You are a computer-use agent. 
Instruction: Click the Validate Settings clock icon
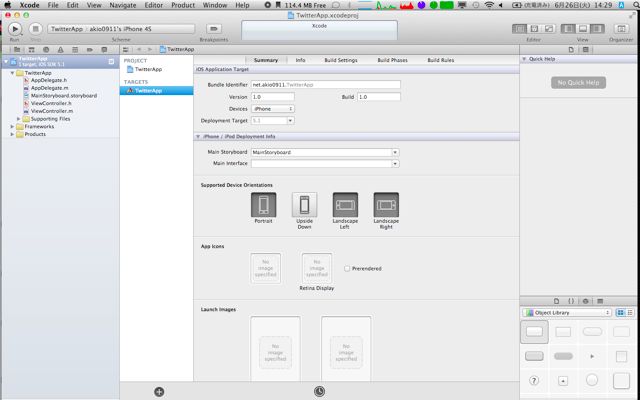point(320,391)
